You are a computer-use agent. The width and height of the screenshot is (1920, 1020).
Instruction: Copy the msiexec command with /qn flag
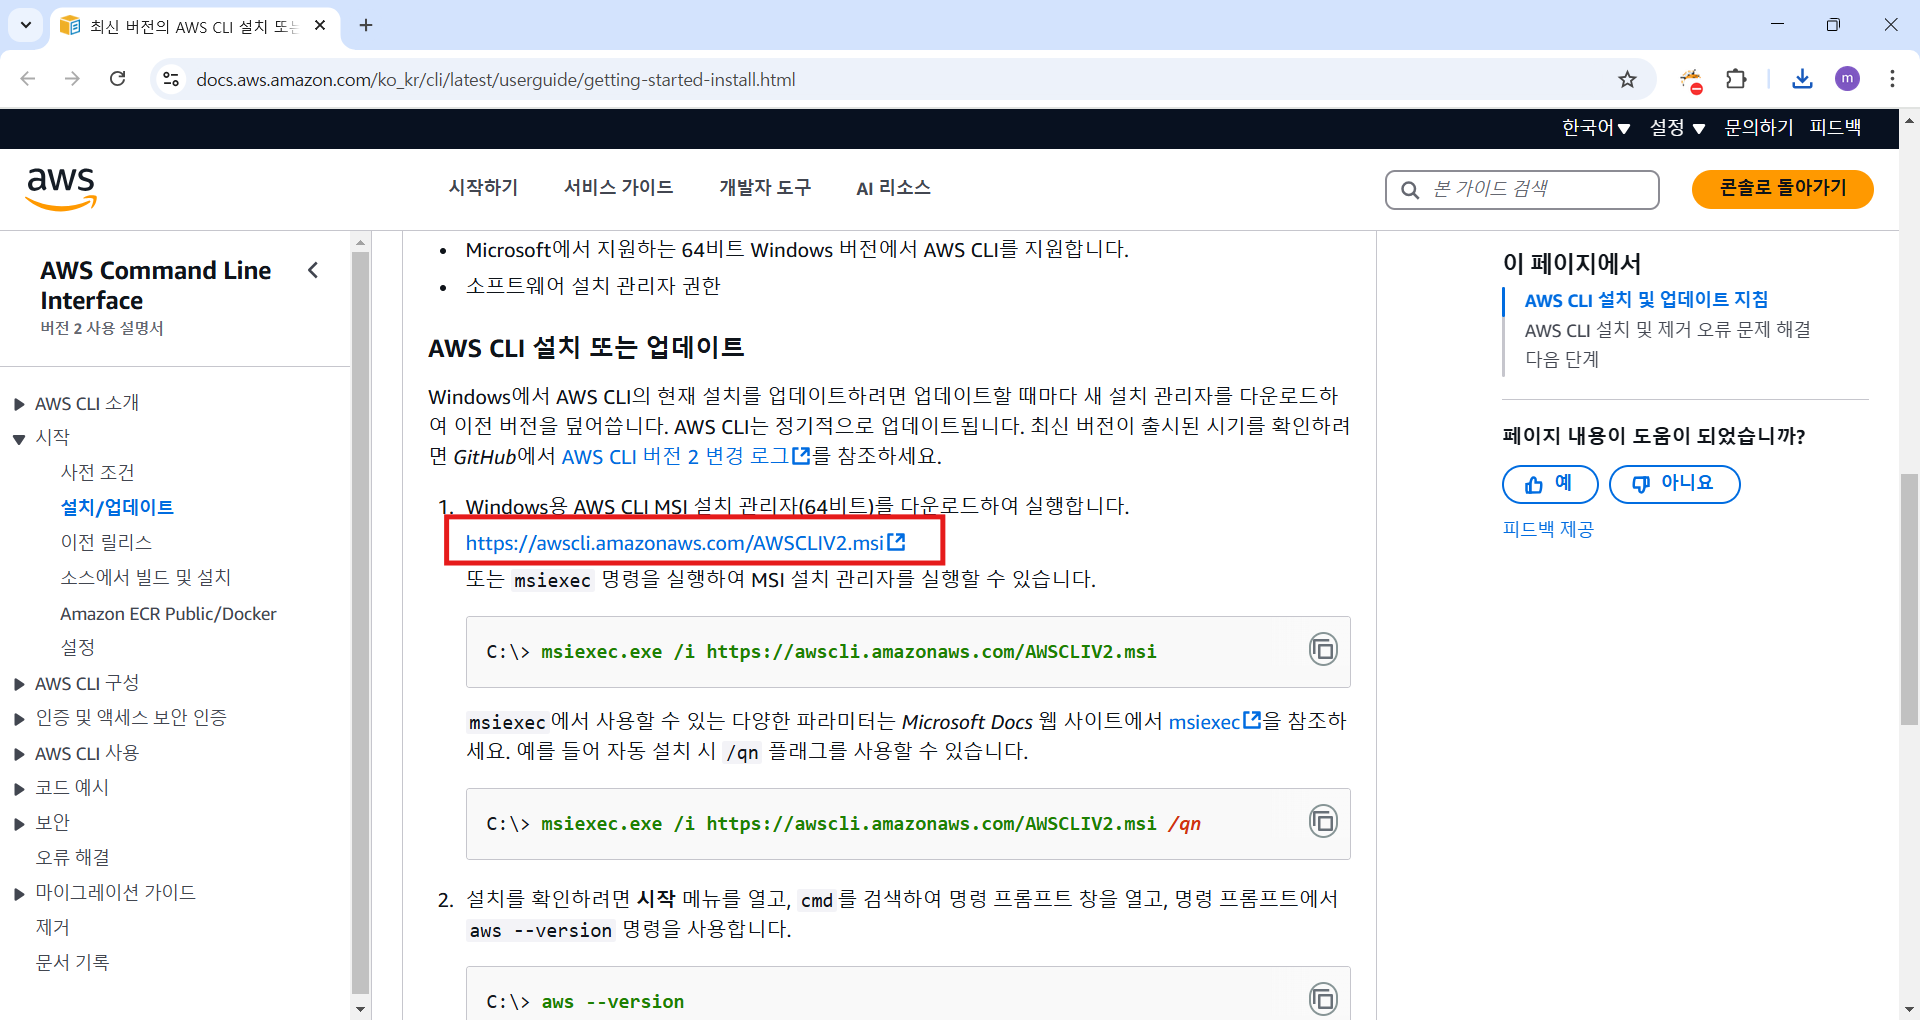pyautogui.click(x=1323, y=822)
